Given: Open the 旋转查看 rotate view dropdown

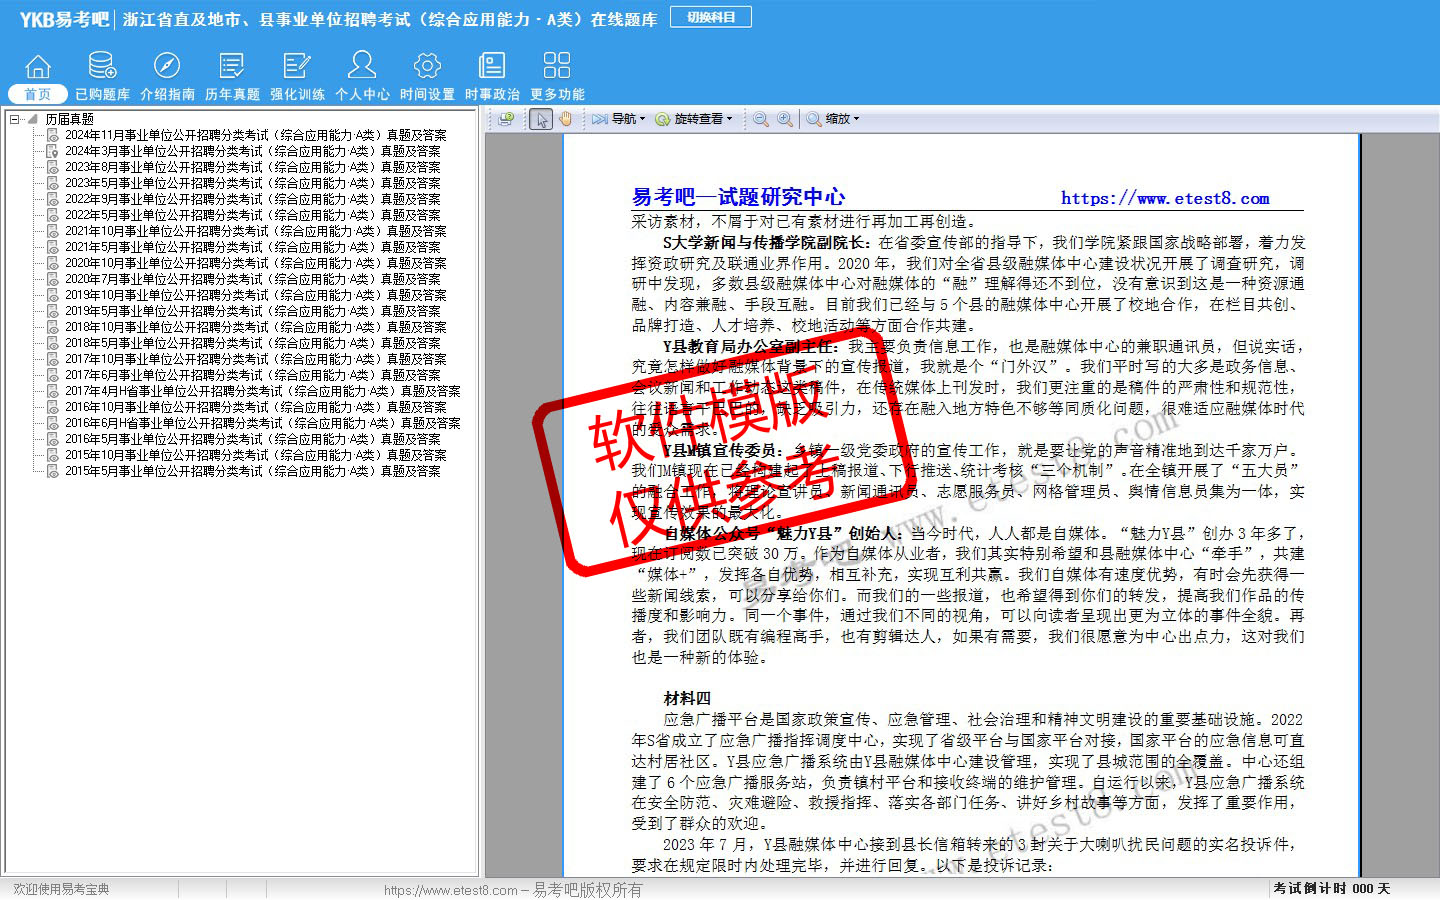Looking at the screenshot, I should pos(694,119).
